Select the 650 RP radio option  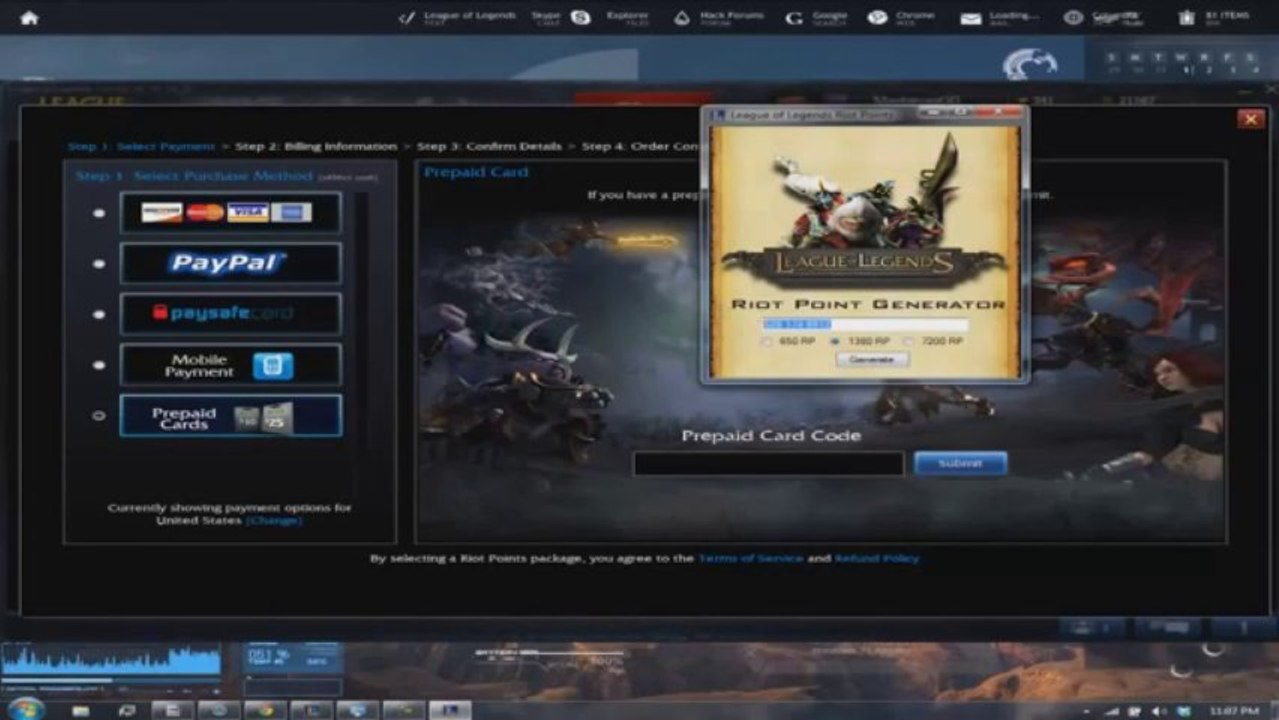pos(768,342)
